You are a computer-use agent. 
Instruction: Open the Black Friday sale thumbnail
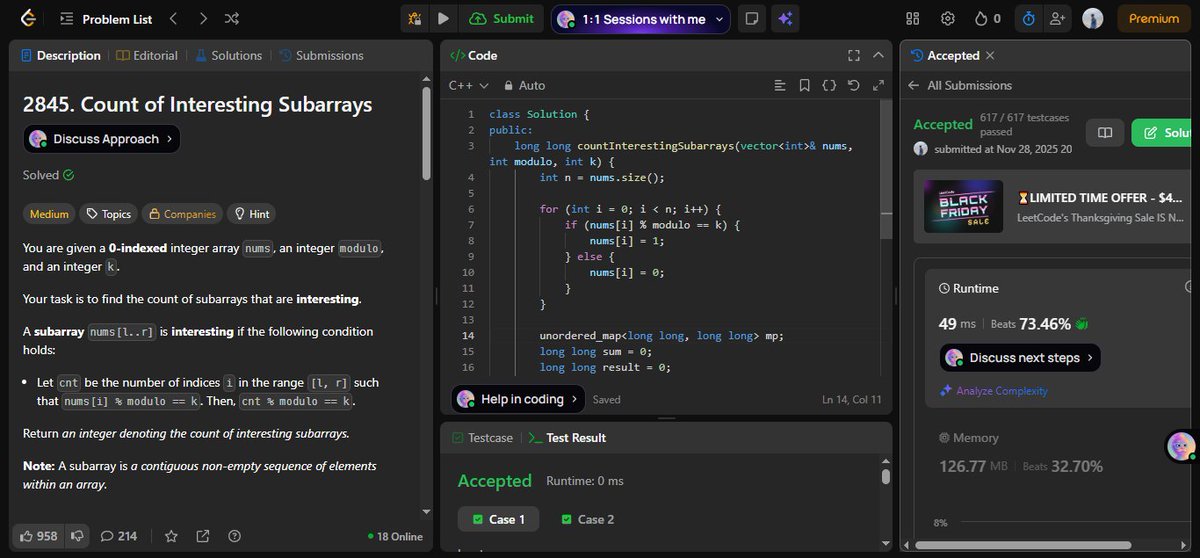point(965,207)
